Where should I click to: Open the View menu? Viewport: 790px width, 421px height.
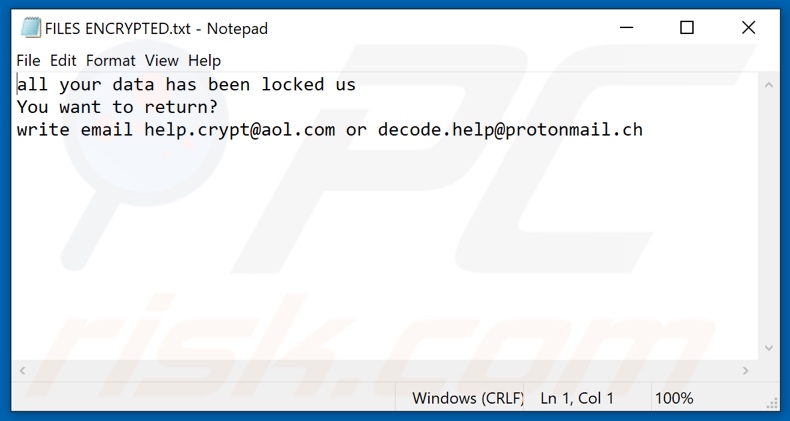pyautogui.click(x=161, y=60)
